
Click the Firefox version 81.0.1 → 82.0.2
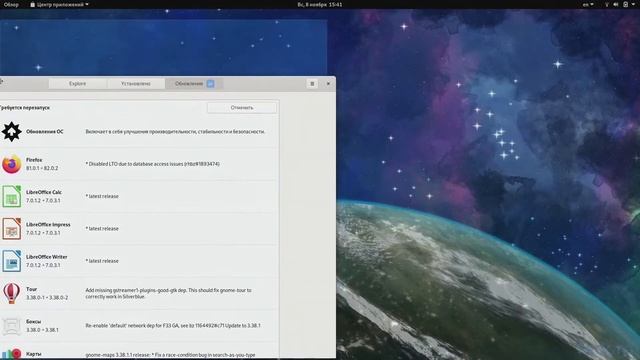click(x=42, y=168)
